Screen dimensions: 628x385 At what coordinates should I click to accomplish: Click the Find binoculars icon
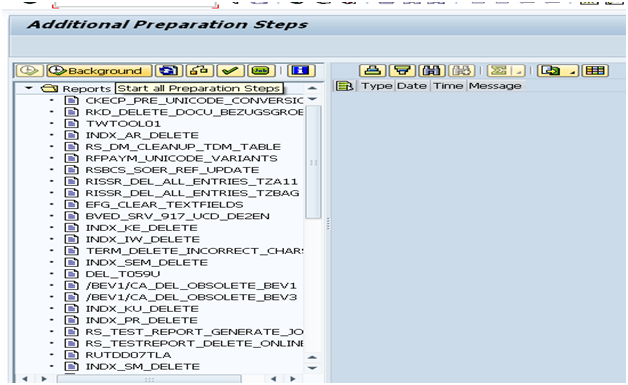[432, 71]
